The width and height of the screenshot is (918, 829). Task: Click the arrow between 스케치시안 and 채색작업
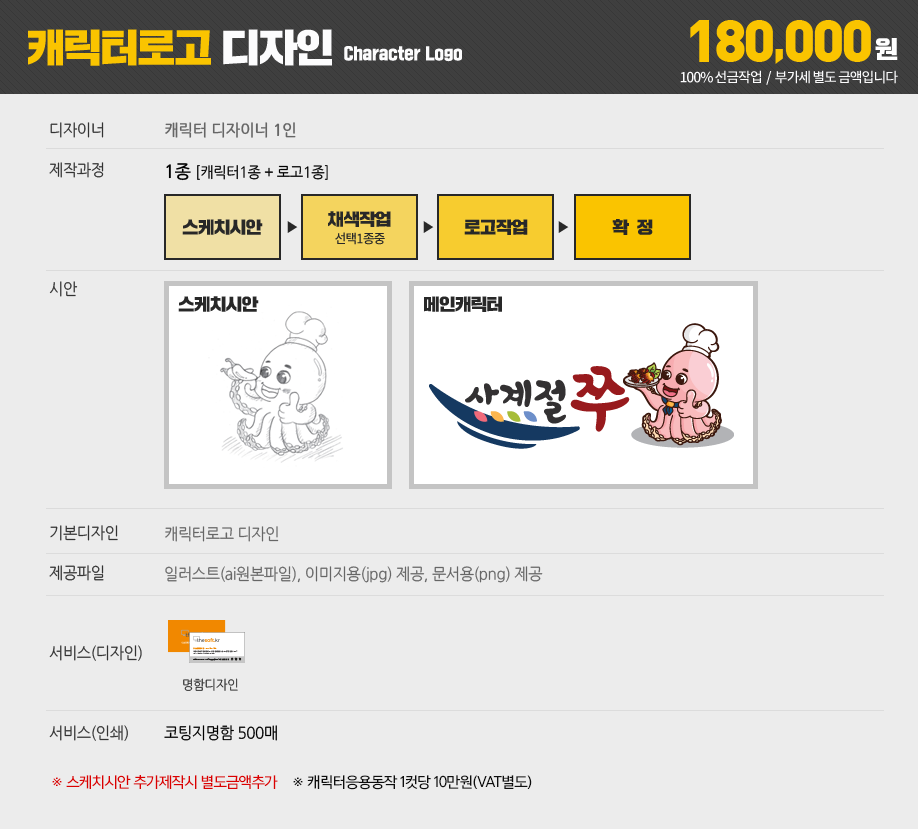point(292,227)
